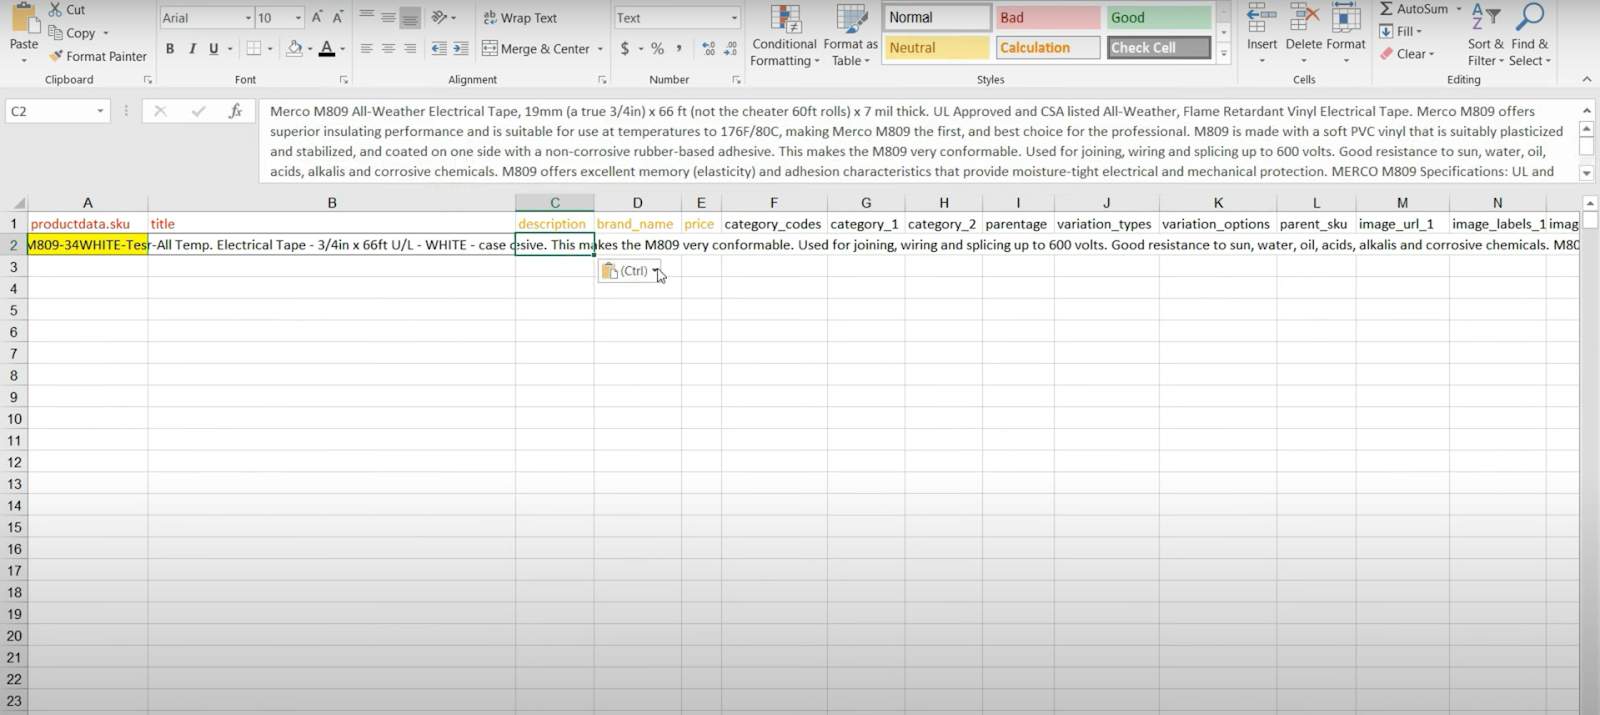Decrease cell indent
The width and height of the screenshot is (1600, 715).
click(438, 48)
